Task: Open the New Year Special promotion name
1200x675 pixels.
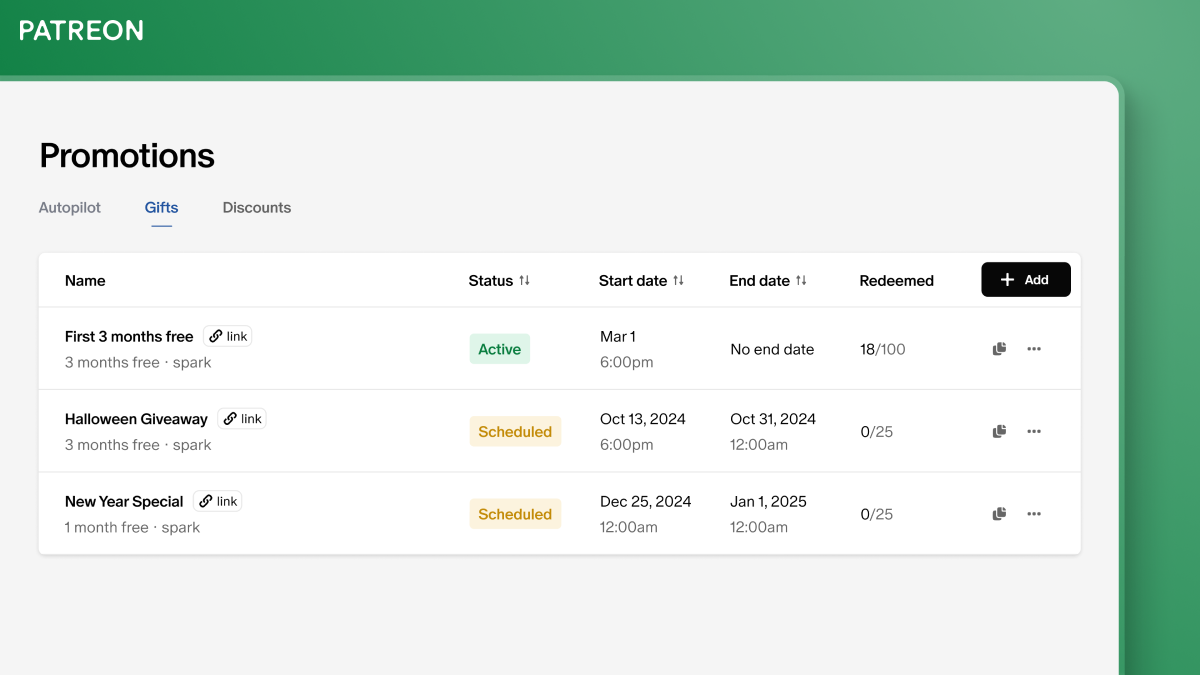Action: [x=124, y=502]
